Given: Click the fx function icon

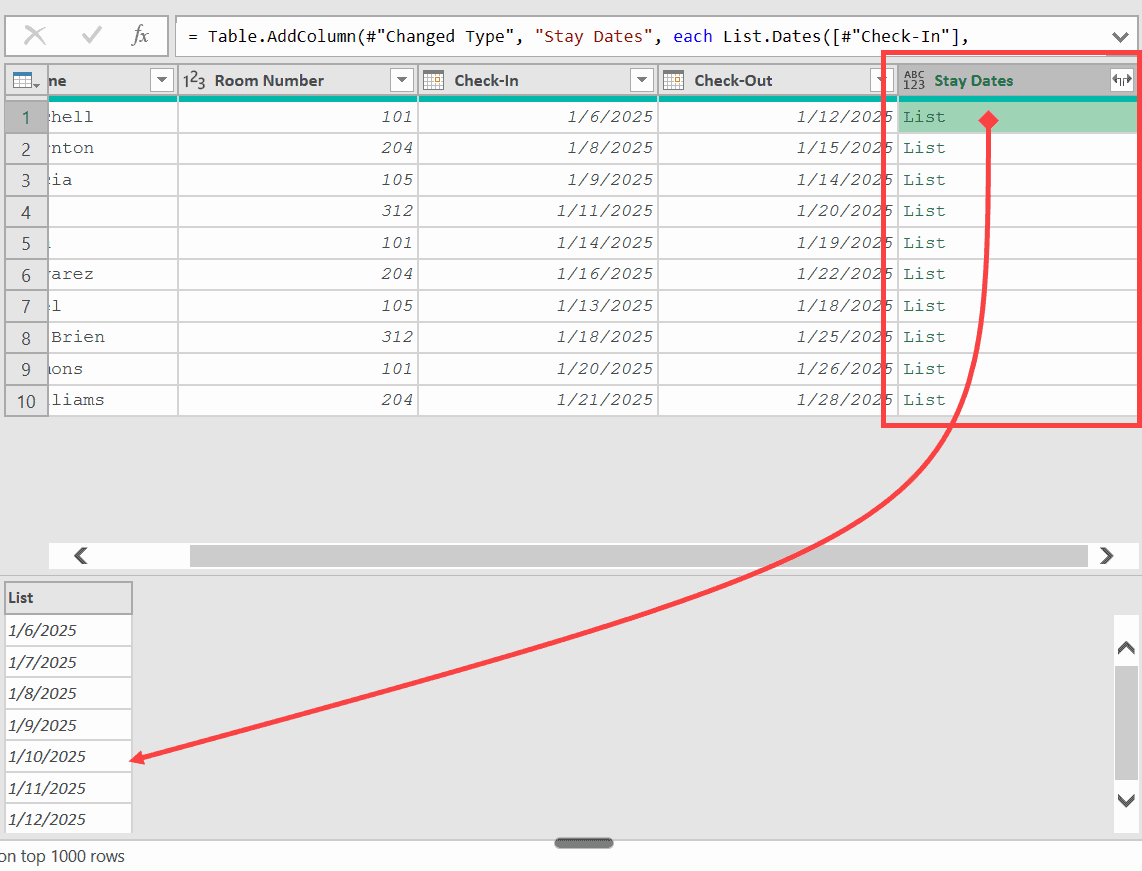Looking at the screenshot, I should coord(140,36).
